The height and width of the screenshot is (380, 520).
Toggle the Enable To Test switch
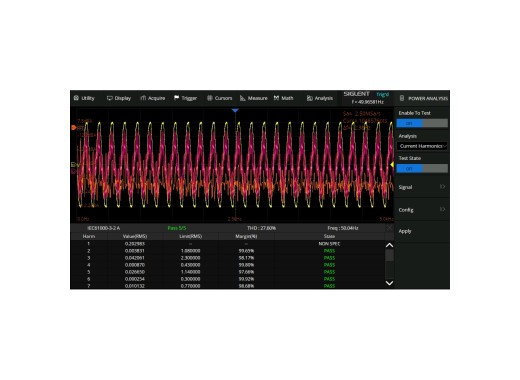422,123
